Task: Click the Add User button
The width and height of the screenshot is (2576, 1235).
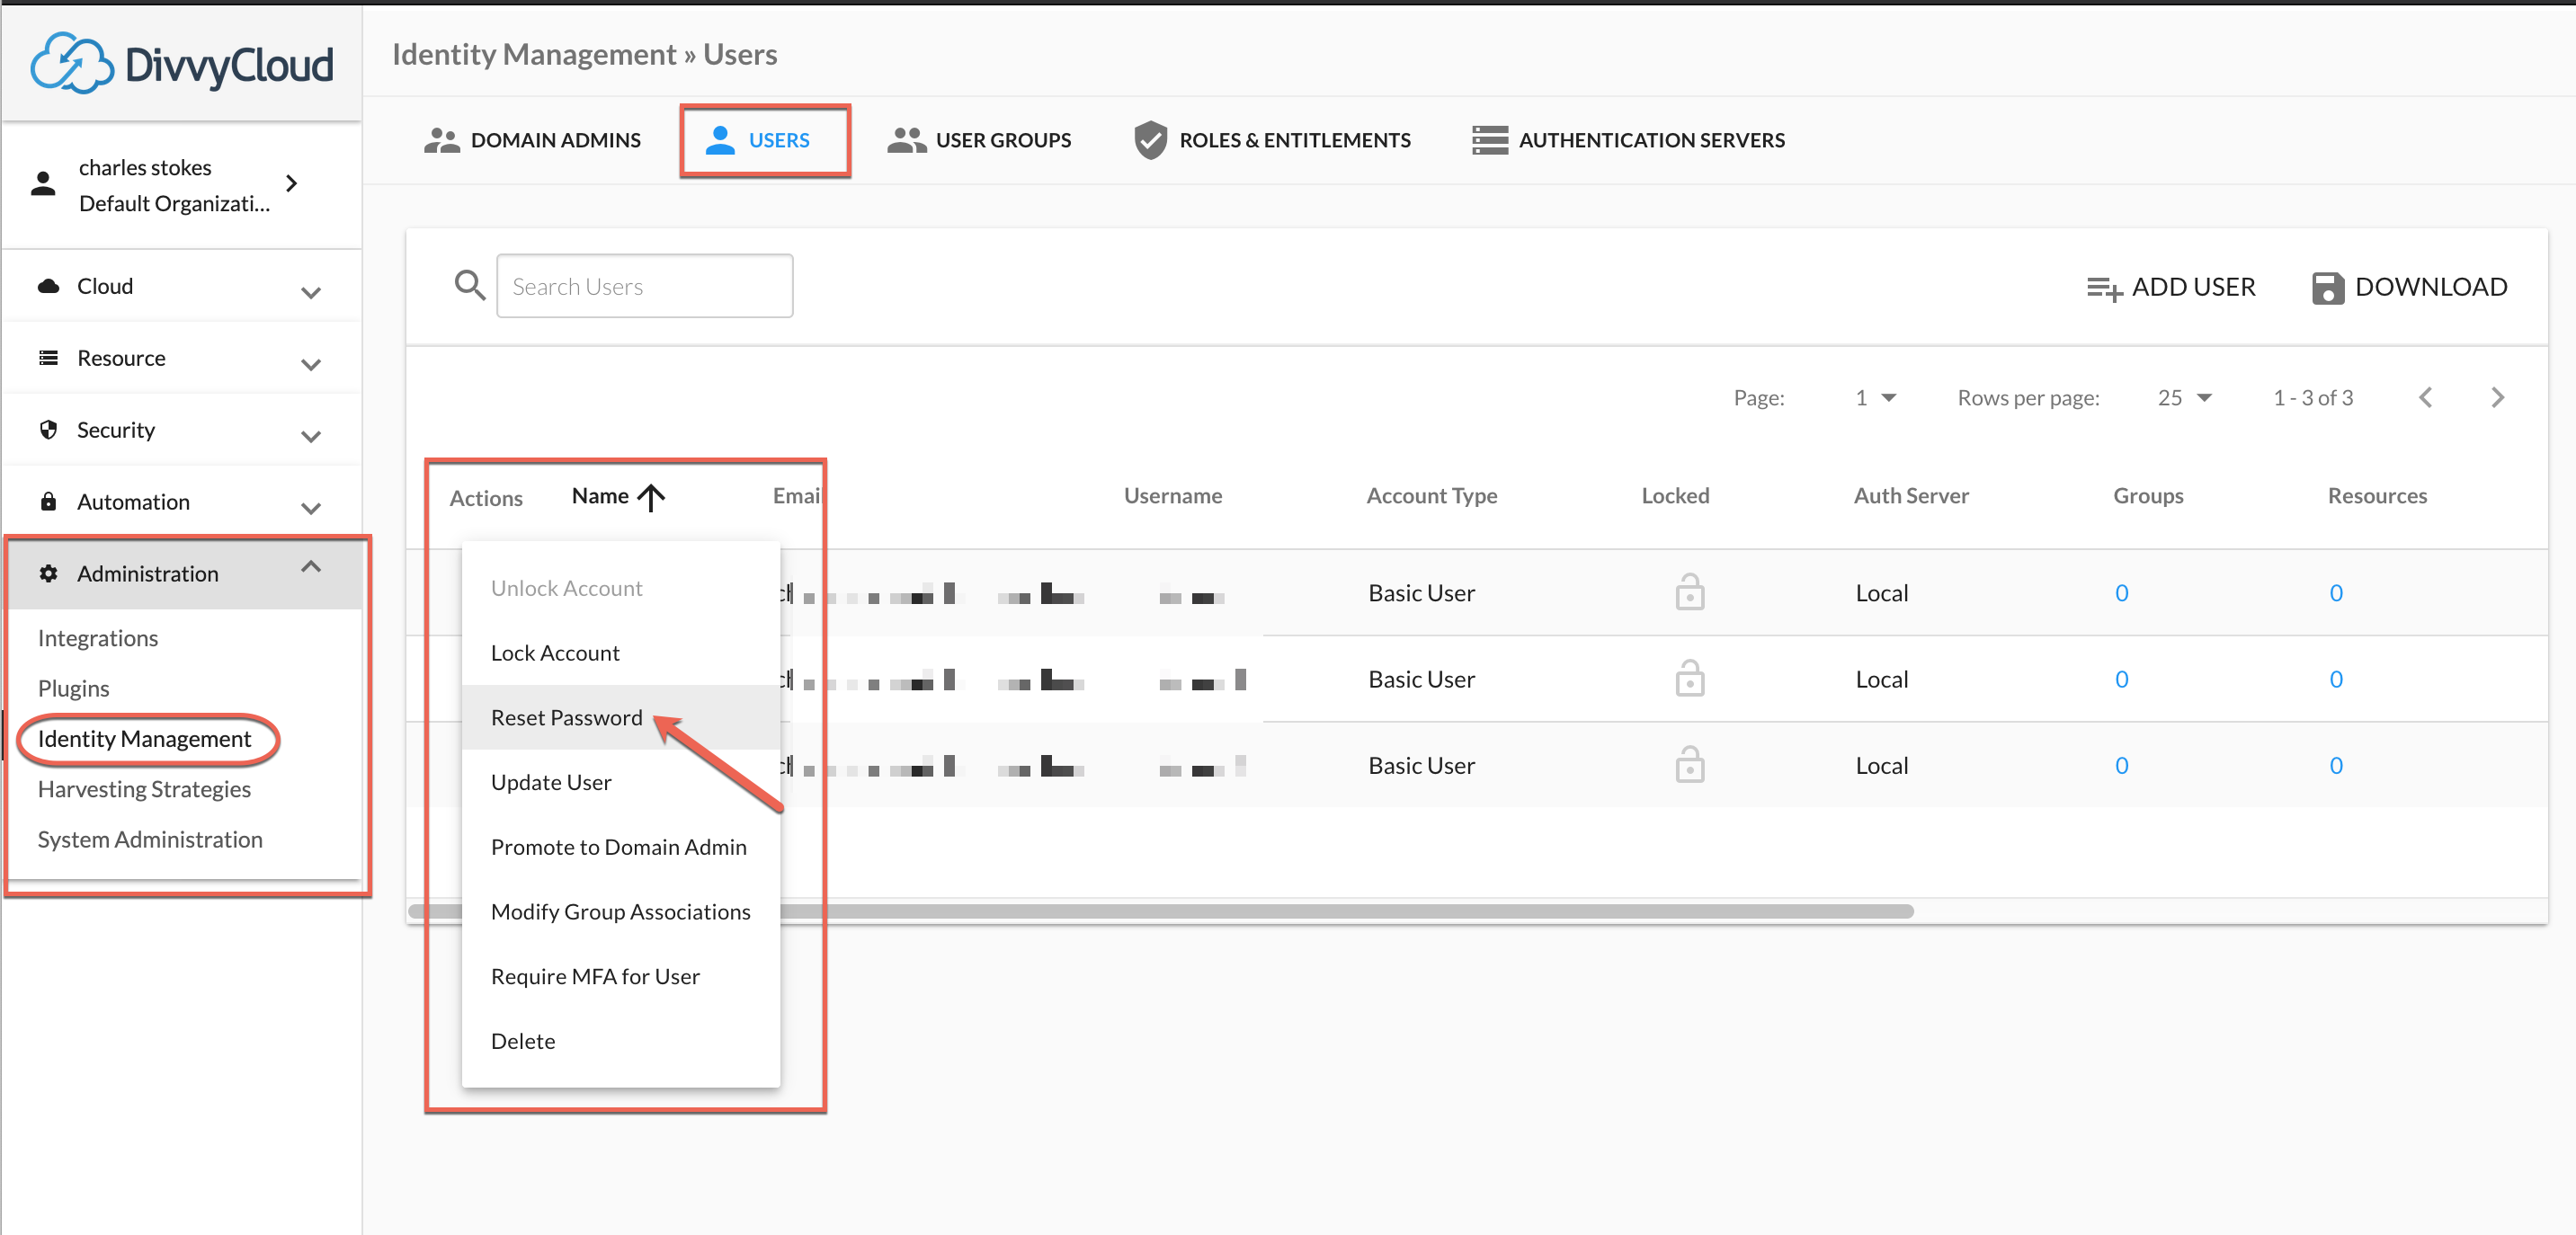Action: coord(2171,287)
